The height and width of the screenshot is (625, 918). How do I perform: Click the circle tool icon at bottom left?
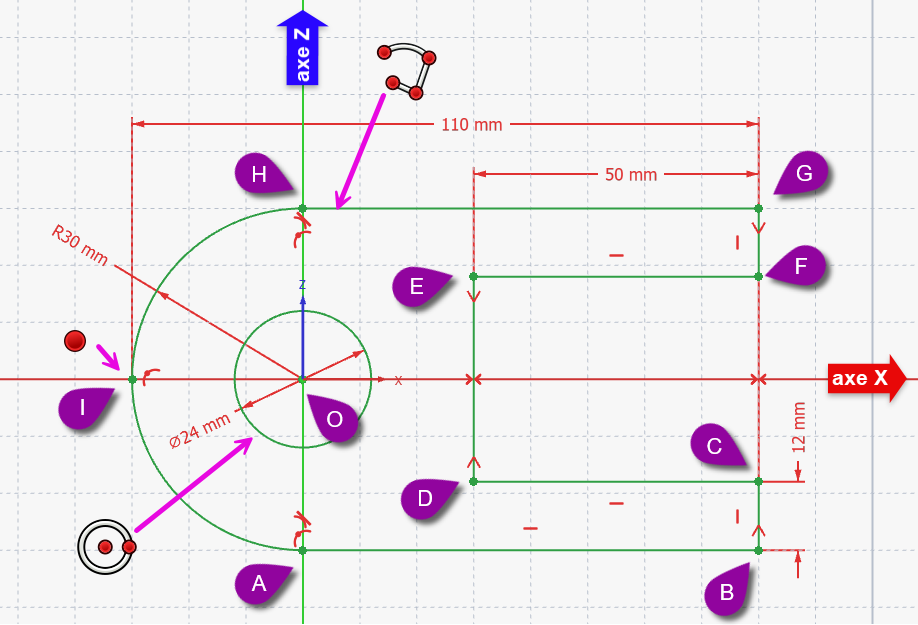click(x=106, y=547)
